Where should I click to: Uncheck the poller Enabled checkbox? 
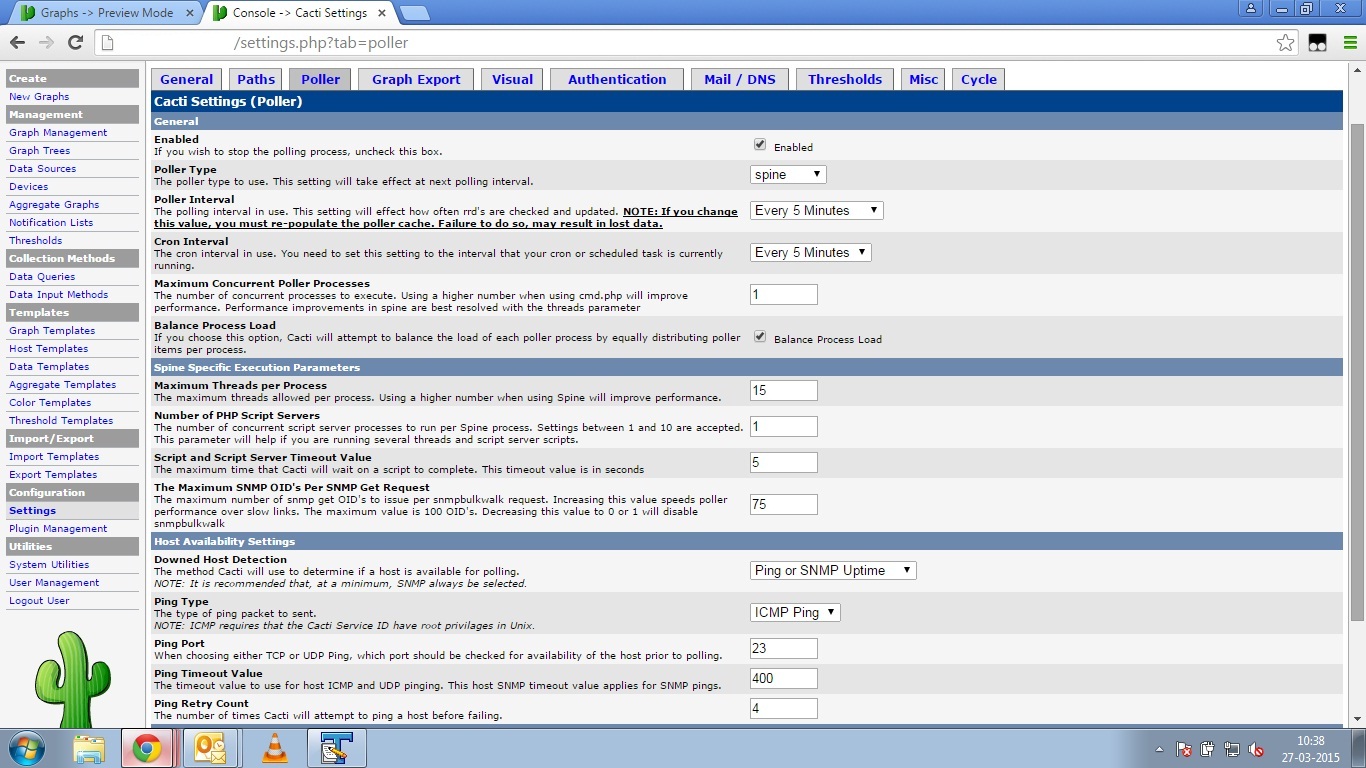(760, 145)
